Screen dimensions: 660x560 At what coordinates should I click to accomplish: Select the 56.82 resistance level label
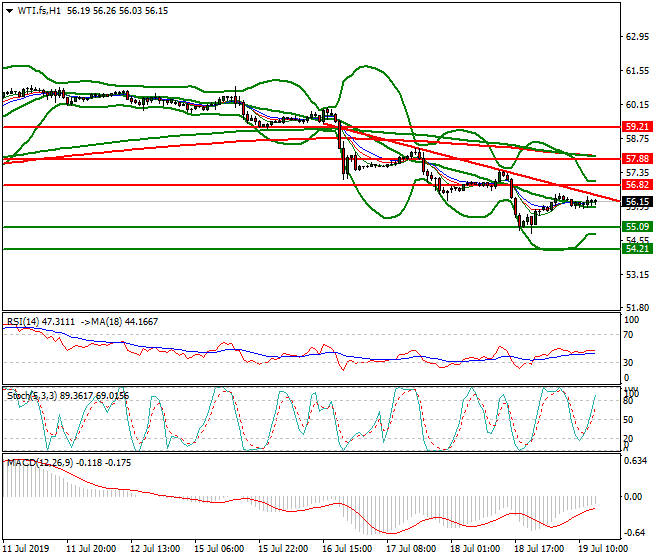(637, 185)
